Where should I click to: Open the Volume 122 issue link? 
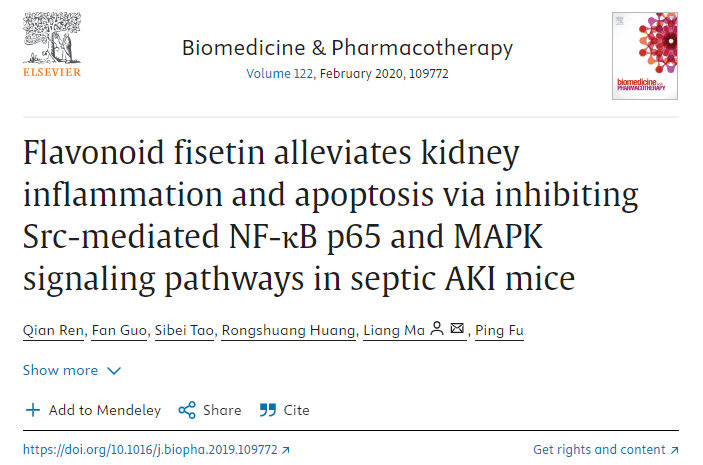pyautogui.click(x=280, y=74)
